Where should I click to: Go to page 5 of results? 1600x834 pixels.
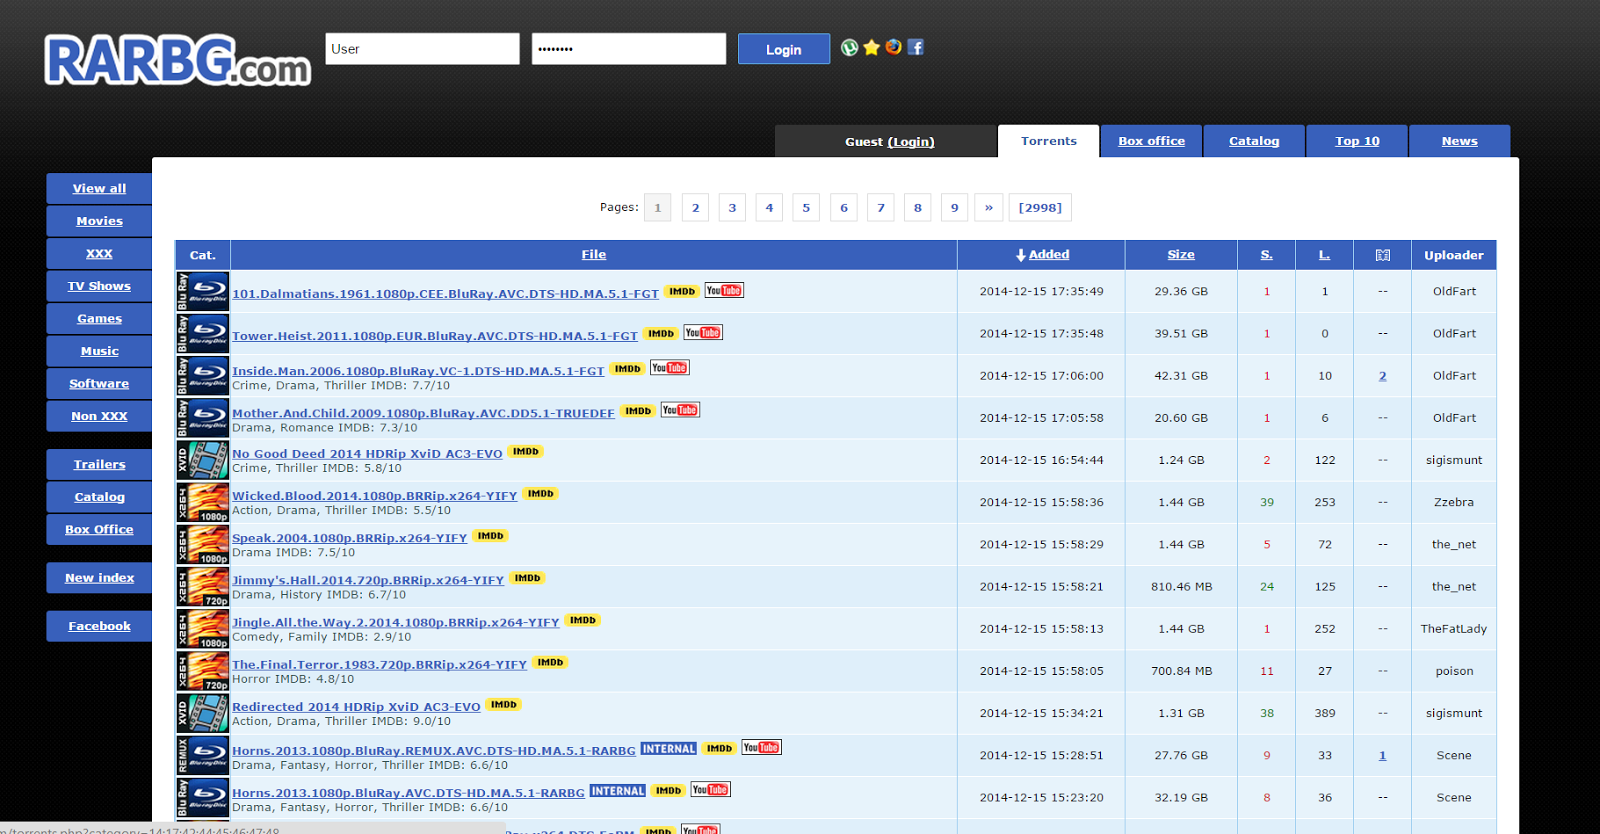point(806,208)
